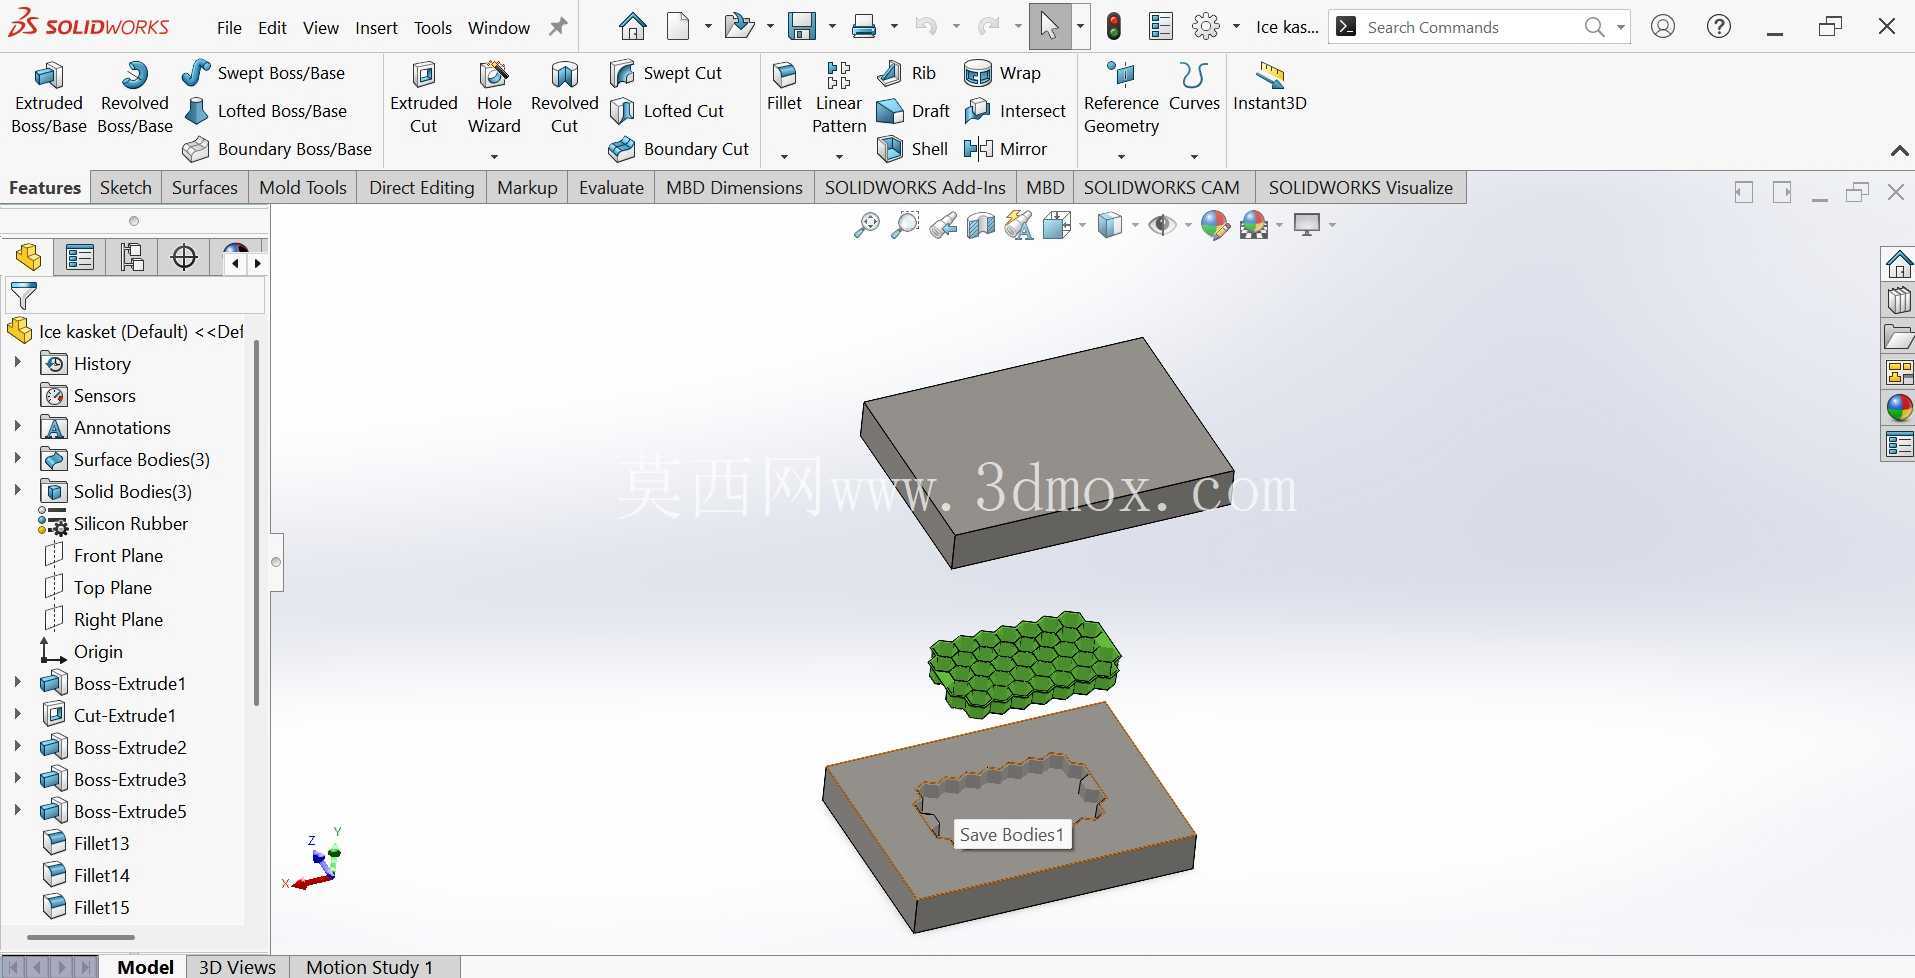The height and width of the screenshot is (978, 1915).
Task: Pin the menu bar
Action: [x=558, y=27]
